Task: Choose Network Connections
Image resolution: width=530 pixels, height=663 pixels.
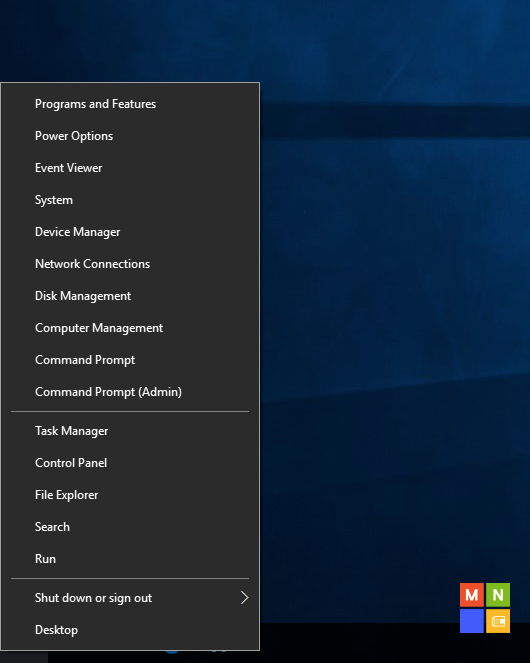Action: pyautogui.click(x=130, y=264)
